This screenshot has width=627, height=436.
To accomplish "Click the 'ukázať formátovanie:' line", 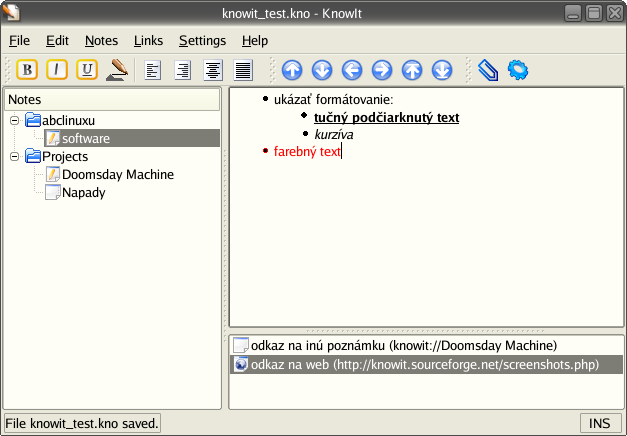I will [333, 100].
